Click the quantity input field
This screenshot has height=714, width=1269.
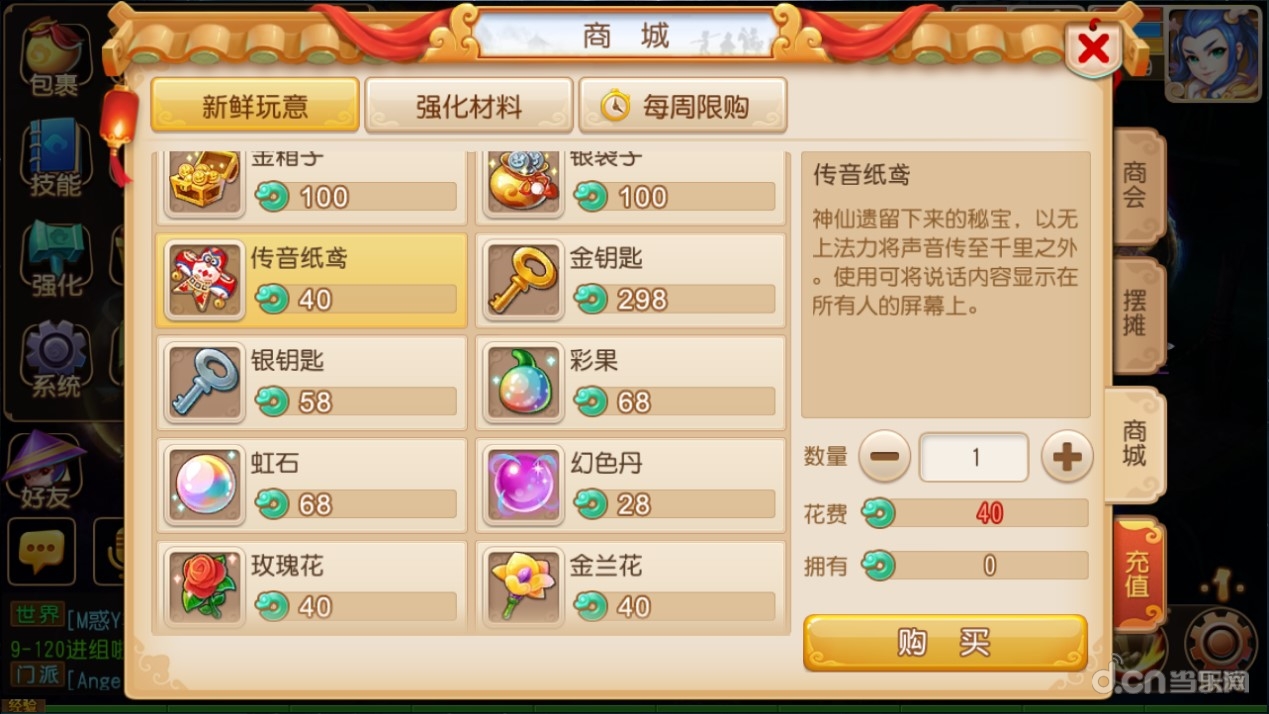coord(975,458)
